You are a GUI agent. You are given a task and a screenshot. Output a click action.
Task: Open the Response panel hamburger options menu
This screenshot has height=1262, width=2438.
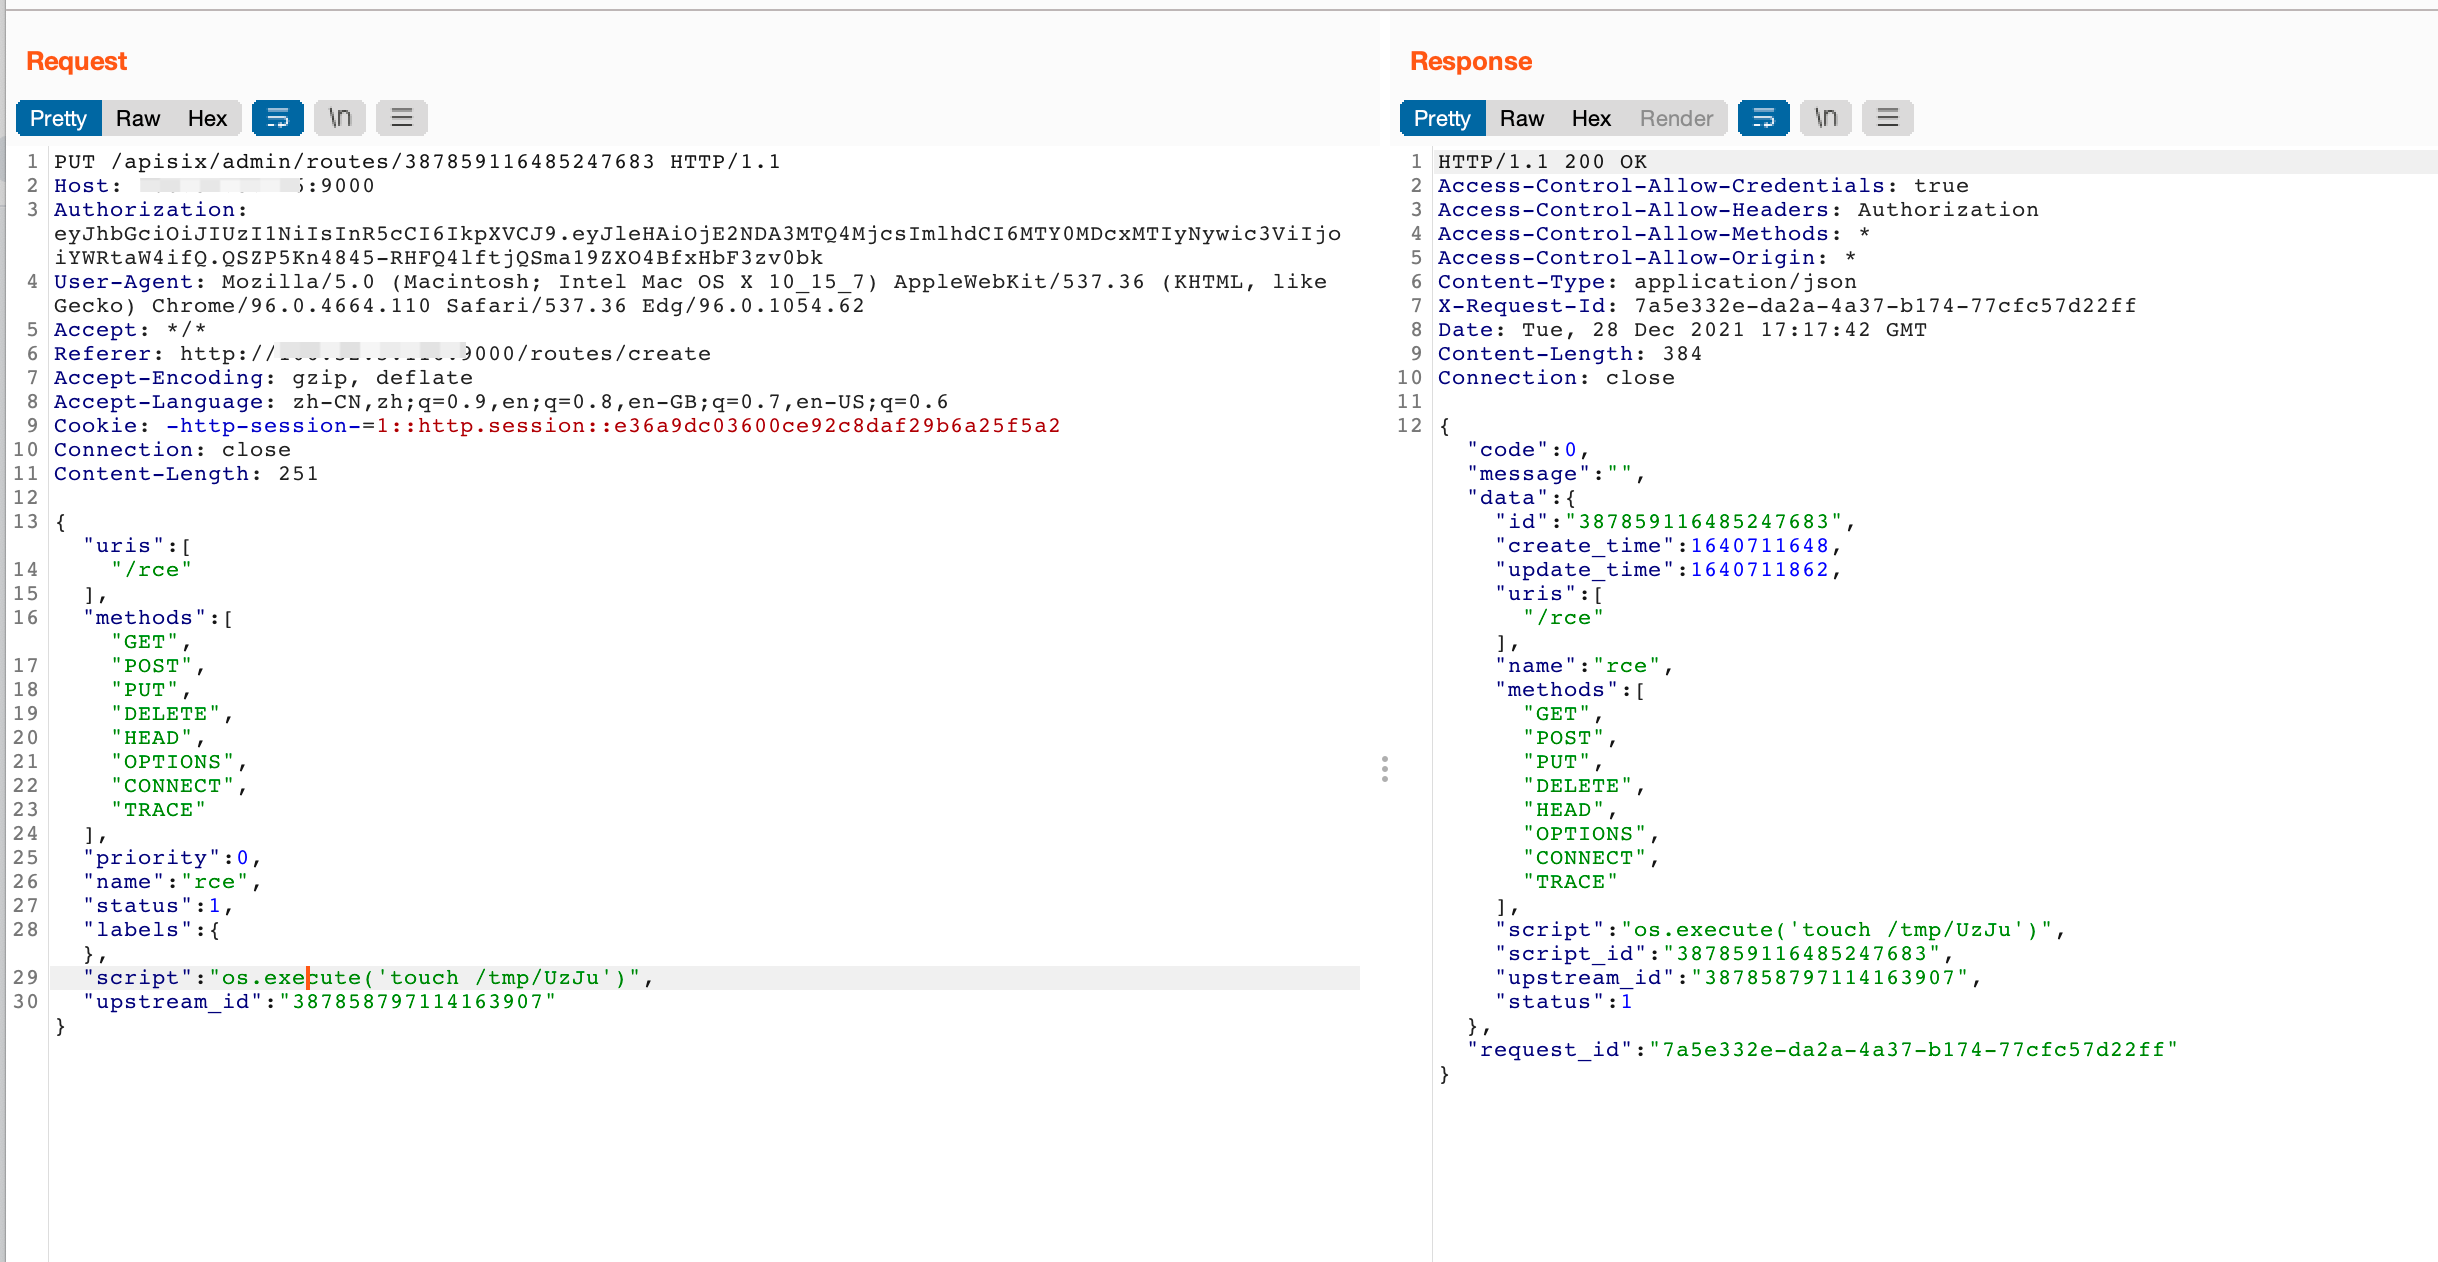1888,118
